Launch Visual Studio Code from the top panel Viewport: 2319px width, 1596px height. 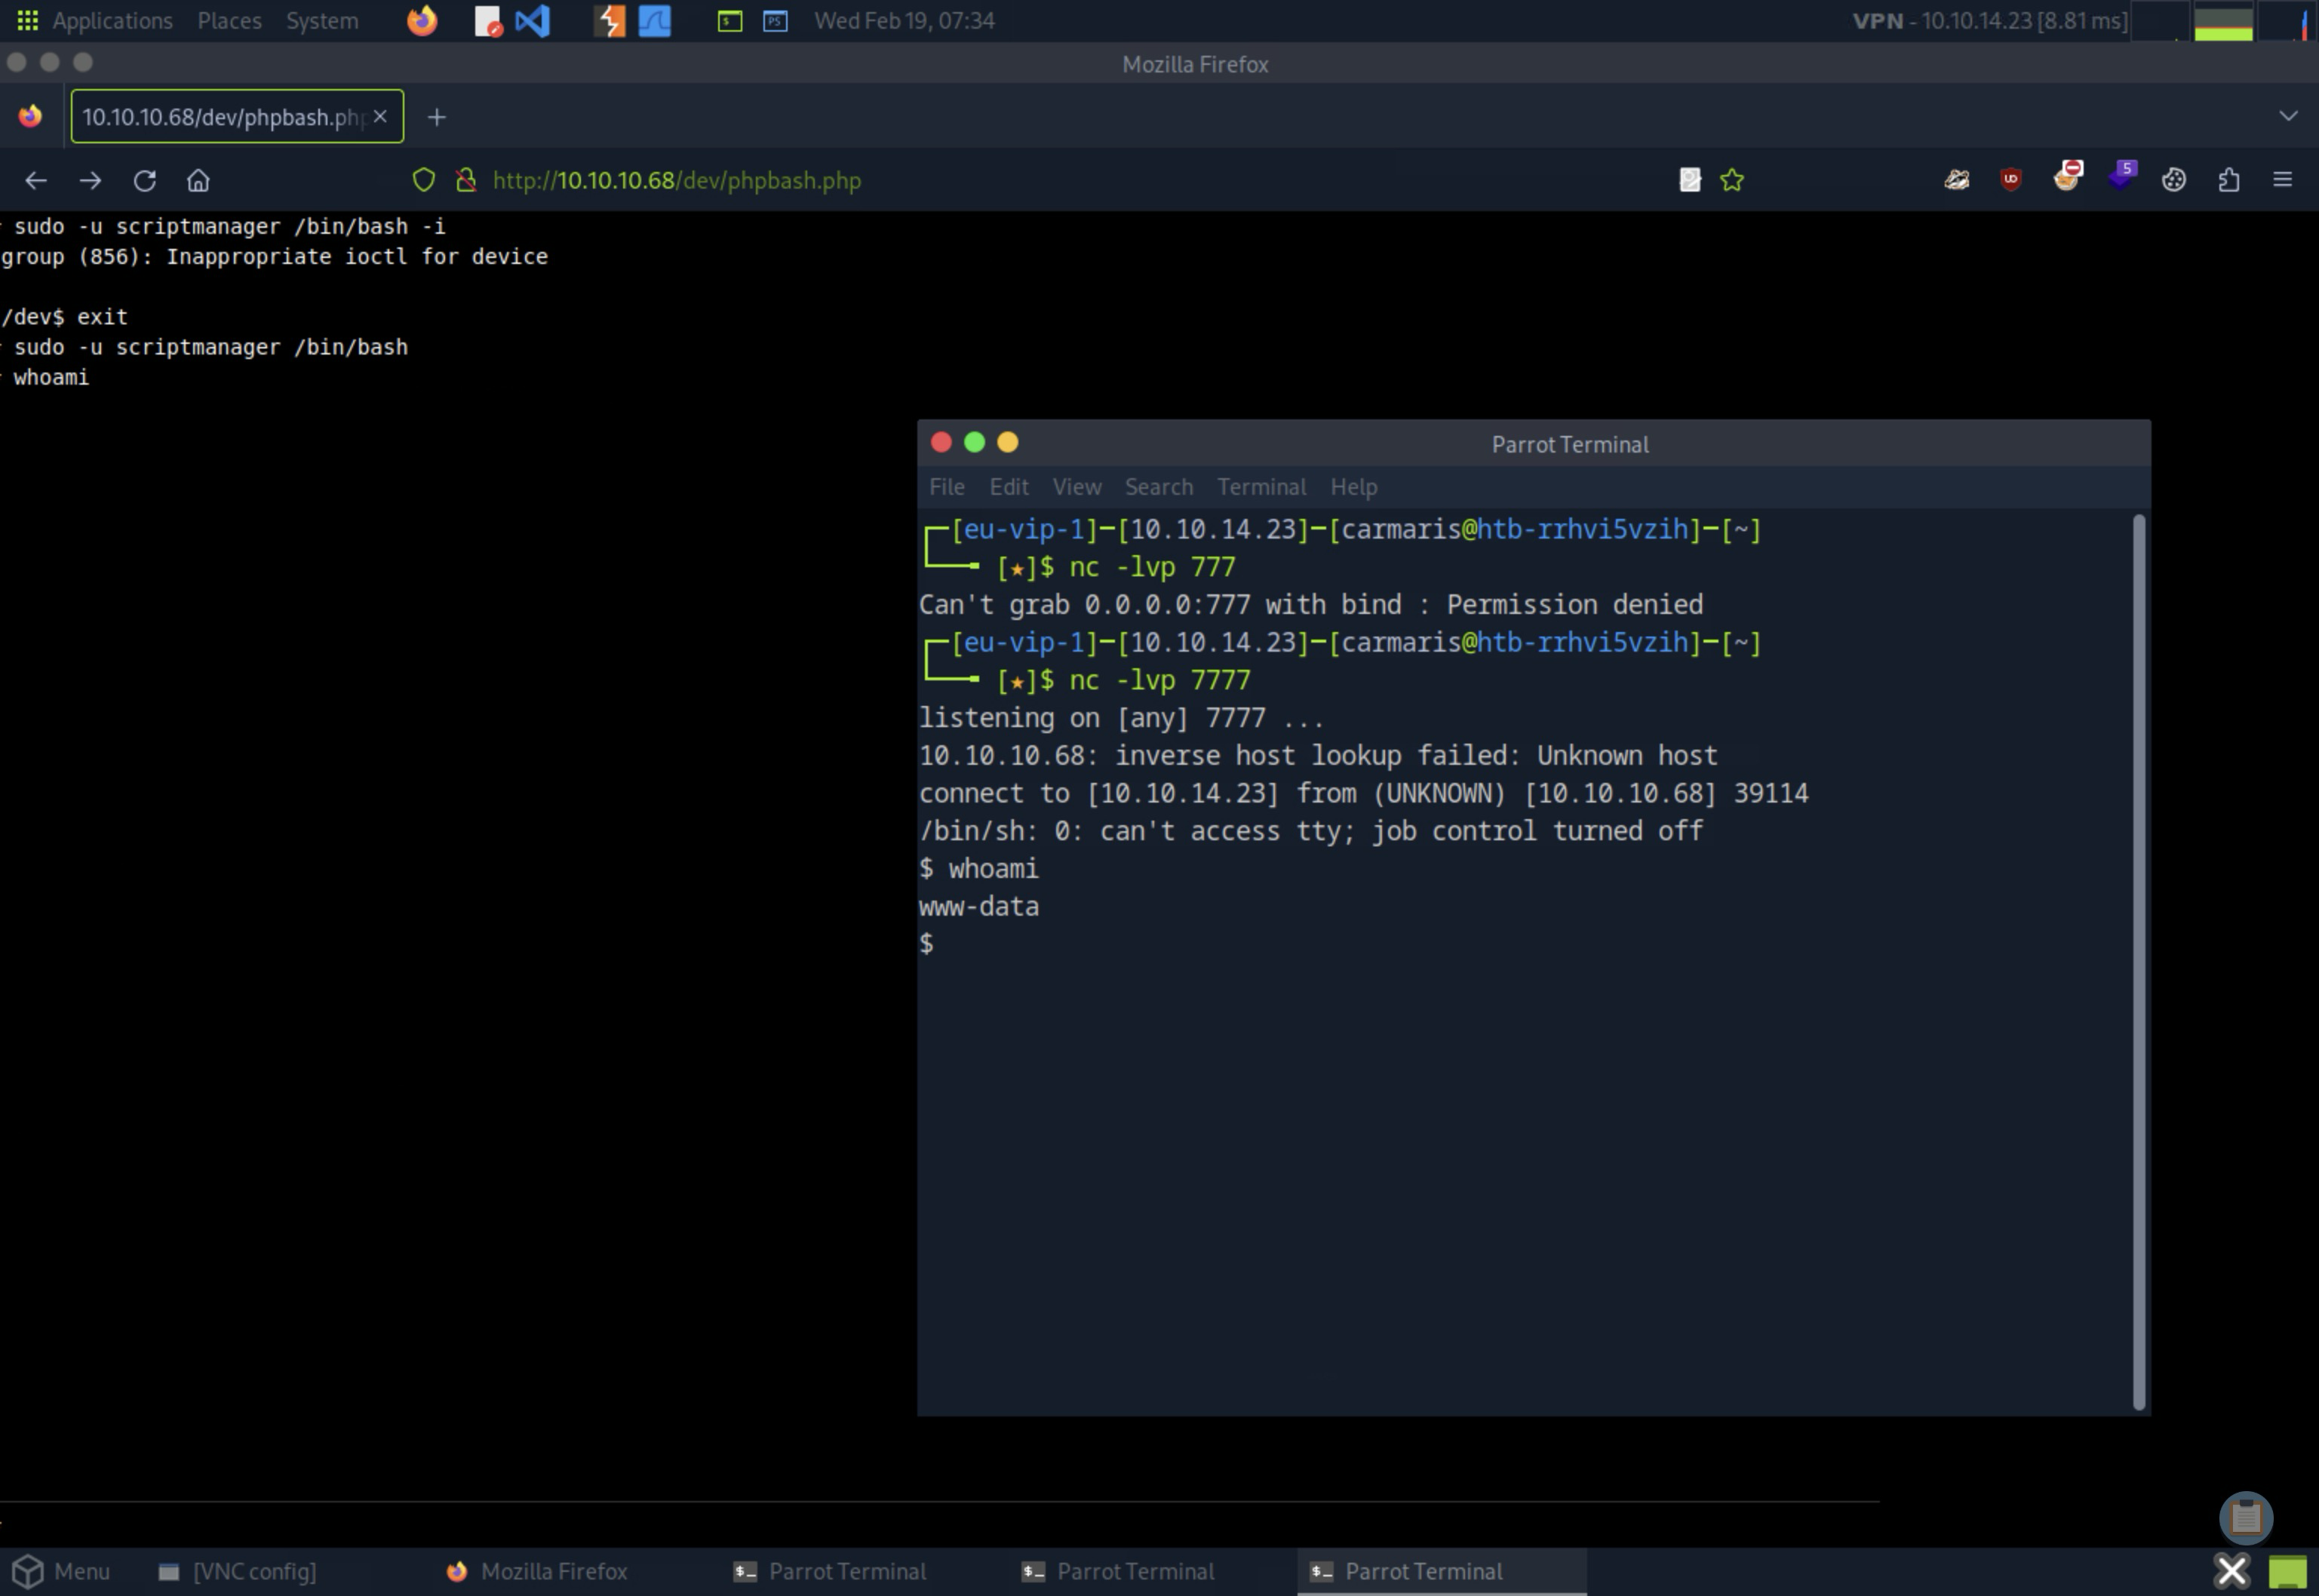tap(532, 21)
